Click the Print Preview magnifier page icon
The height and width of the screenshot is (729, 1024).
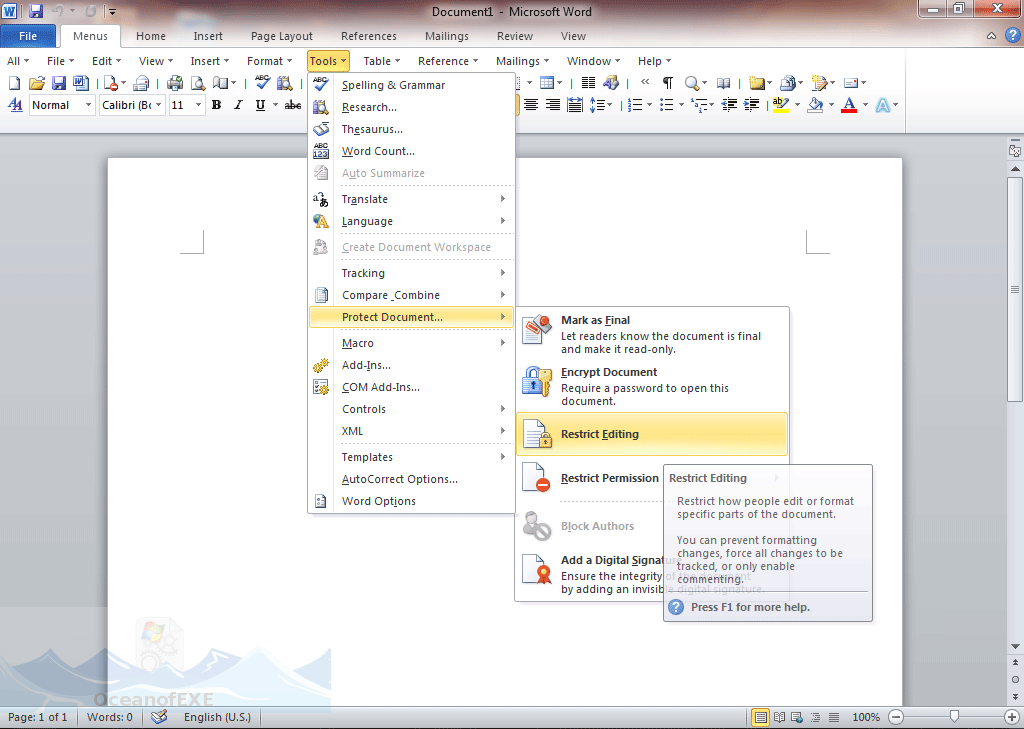point(197,83)
